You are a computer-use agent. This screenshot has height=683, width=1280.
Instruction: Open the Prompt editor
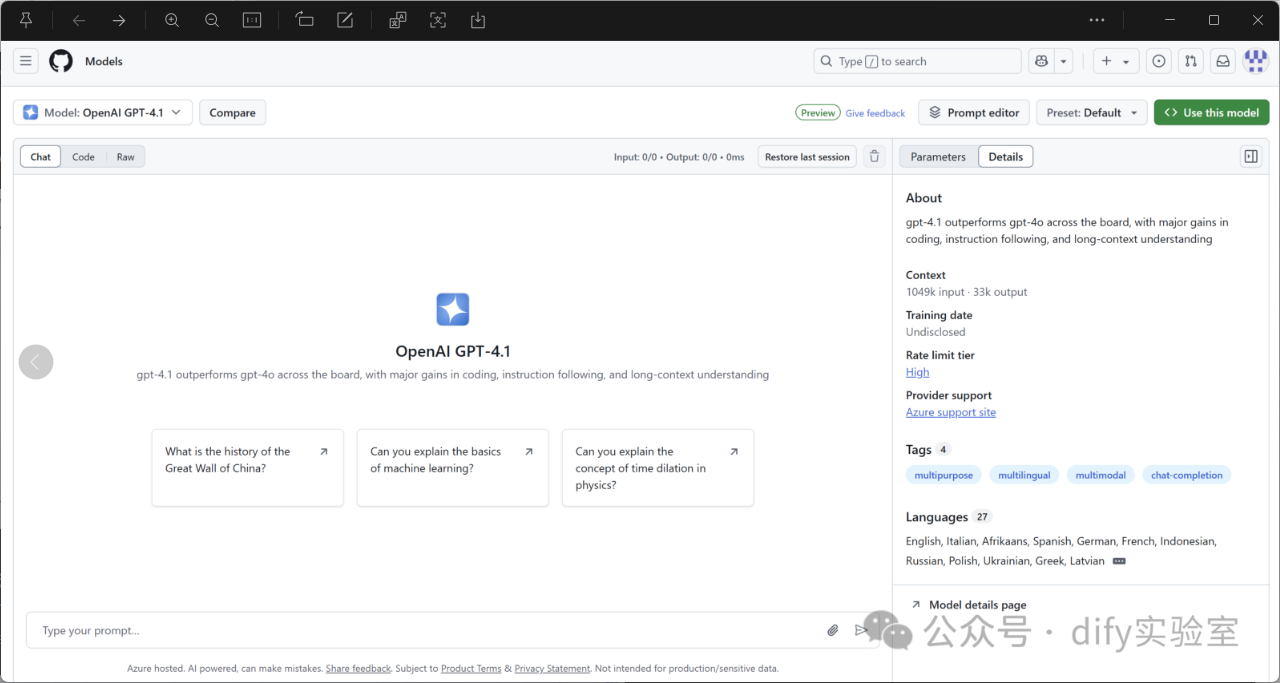pos(972,113)
